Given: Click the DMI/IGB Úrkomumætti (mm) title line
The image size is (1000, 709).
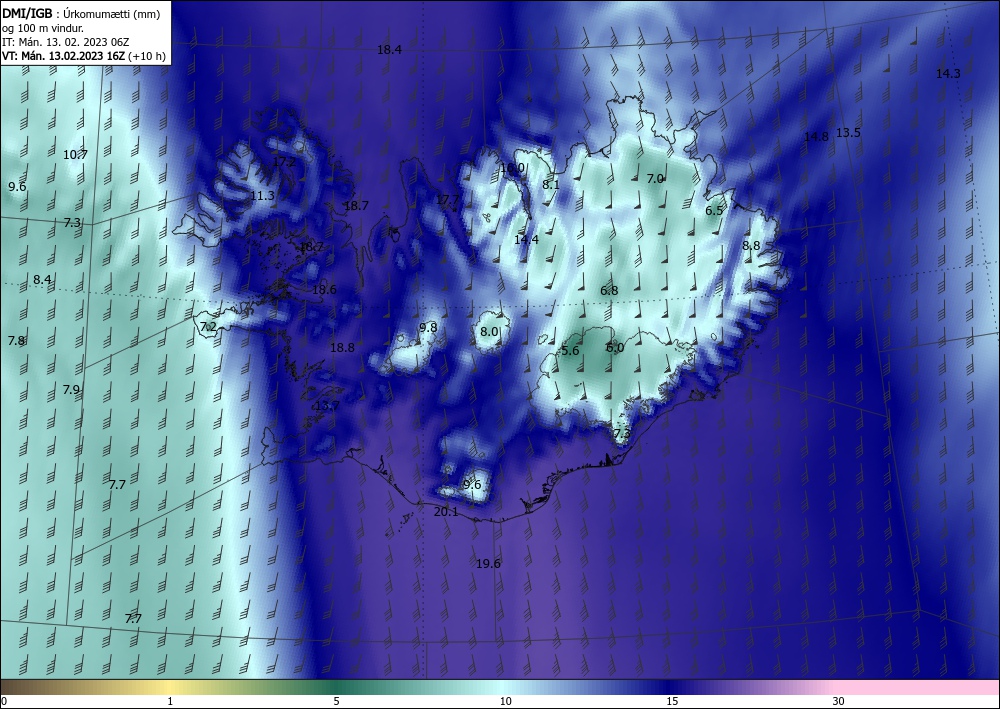Looking at the screenshot, I should point(81,13).
